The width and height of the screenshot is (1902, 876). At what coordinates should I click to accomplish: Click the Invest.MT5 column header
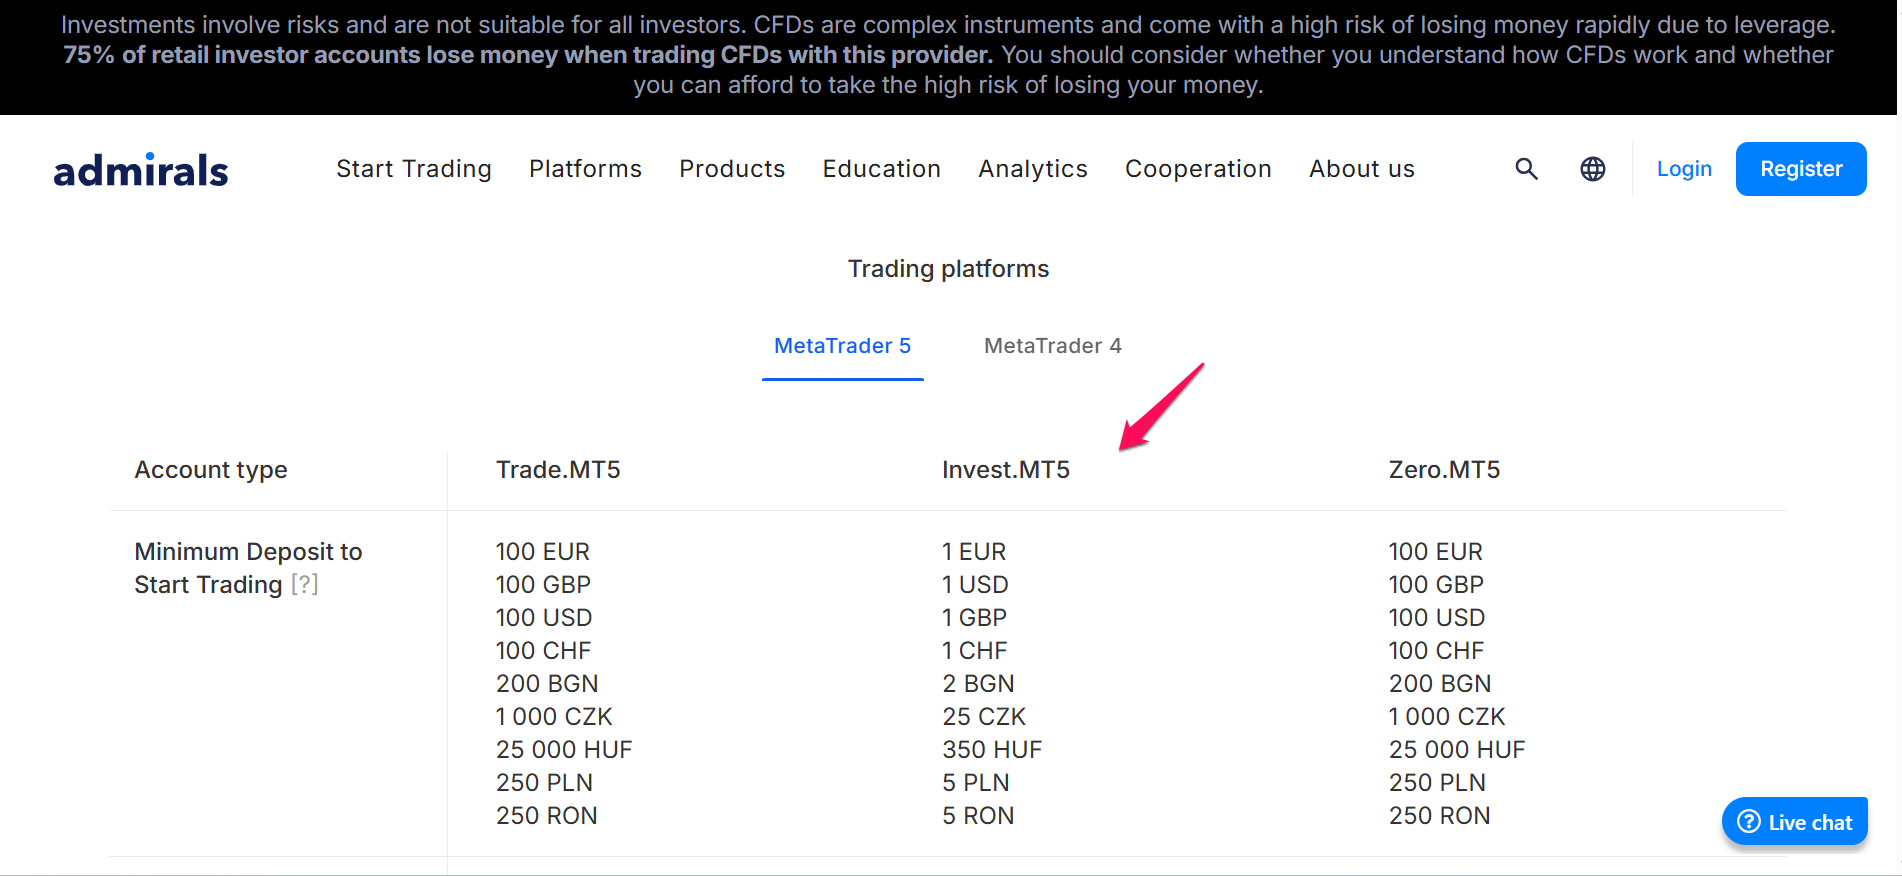[x=1006, y=470]
